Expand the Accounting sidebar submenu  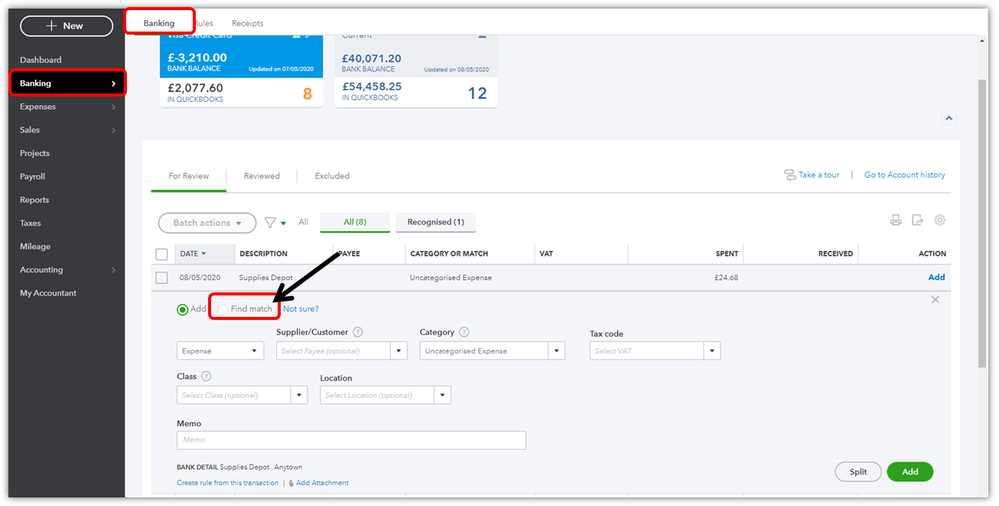pos(113,270)
